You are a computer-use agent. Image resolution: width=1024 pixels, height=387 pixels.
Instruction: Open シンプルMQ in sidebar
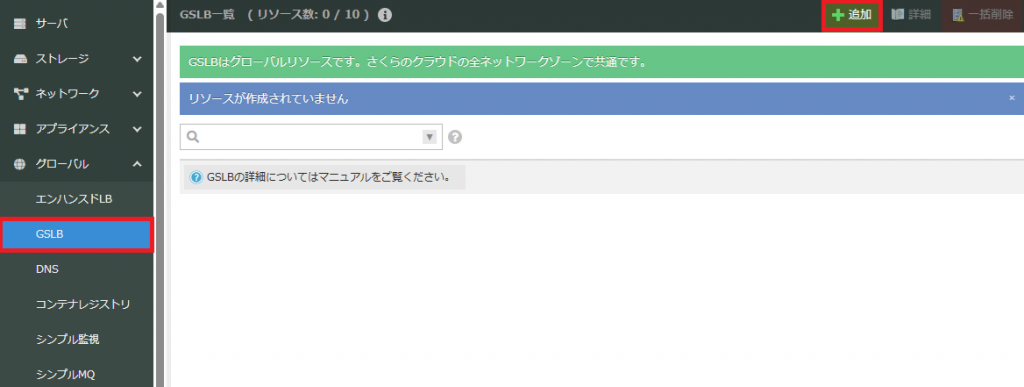tap(76, 375)
